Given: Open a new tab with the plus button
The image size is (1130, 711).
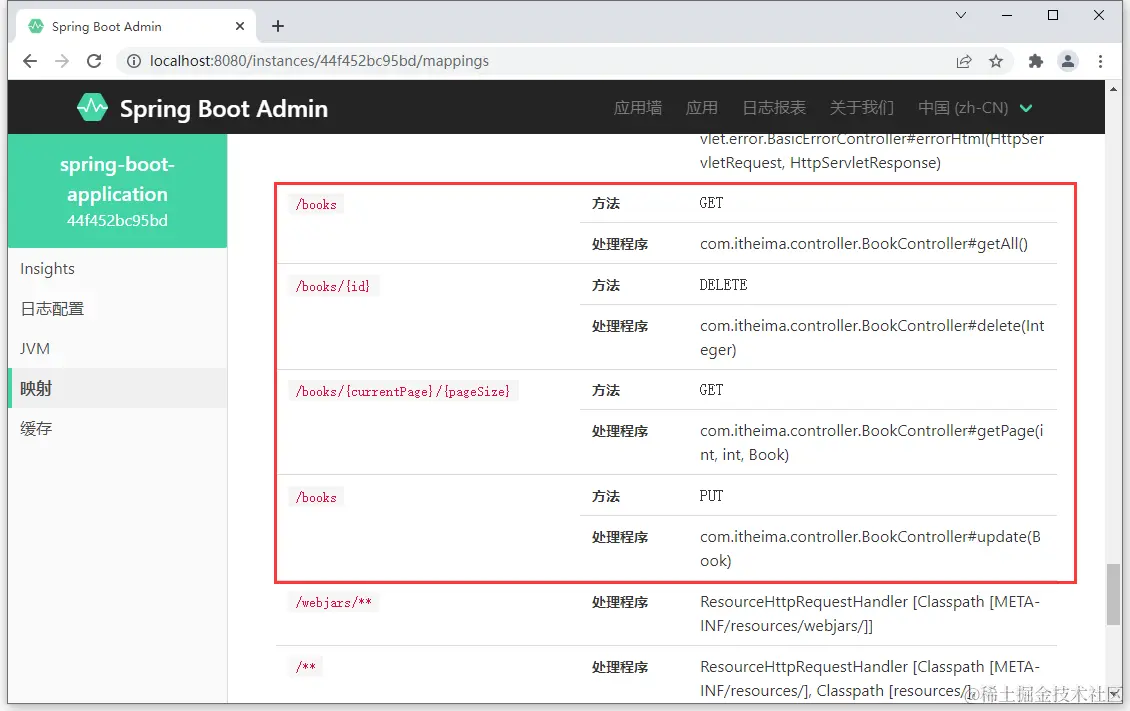Looking at the screenshot, I should pyautogui.click(x=277, y=27).
